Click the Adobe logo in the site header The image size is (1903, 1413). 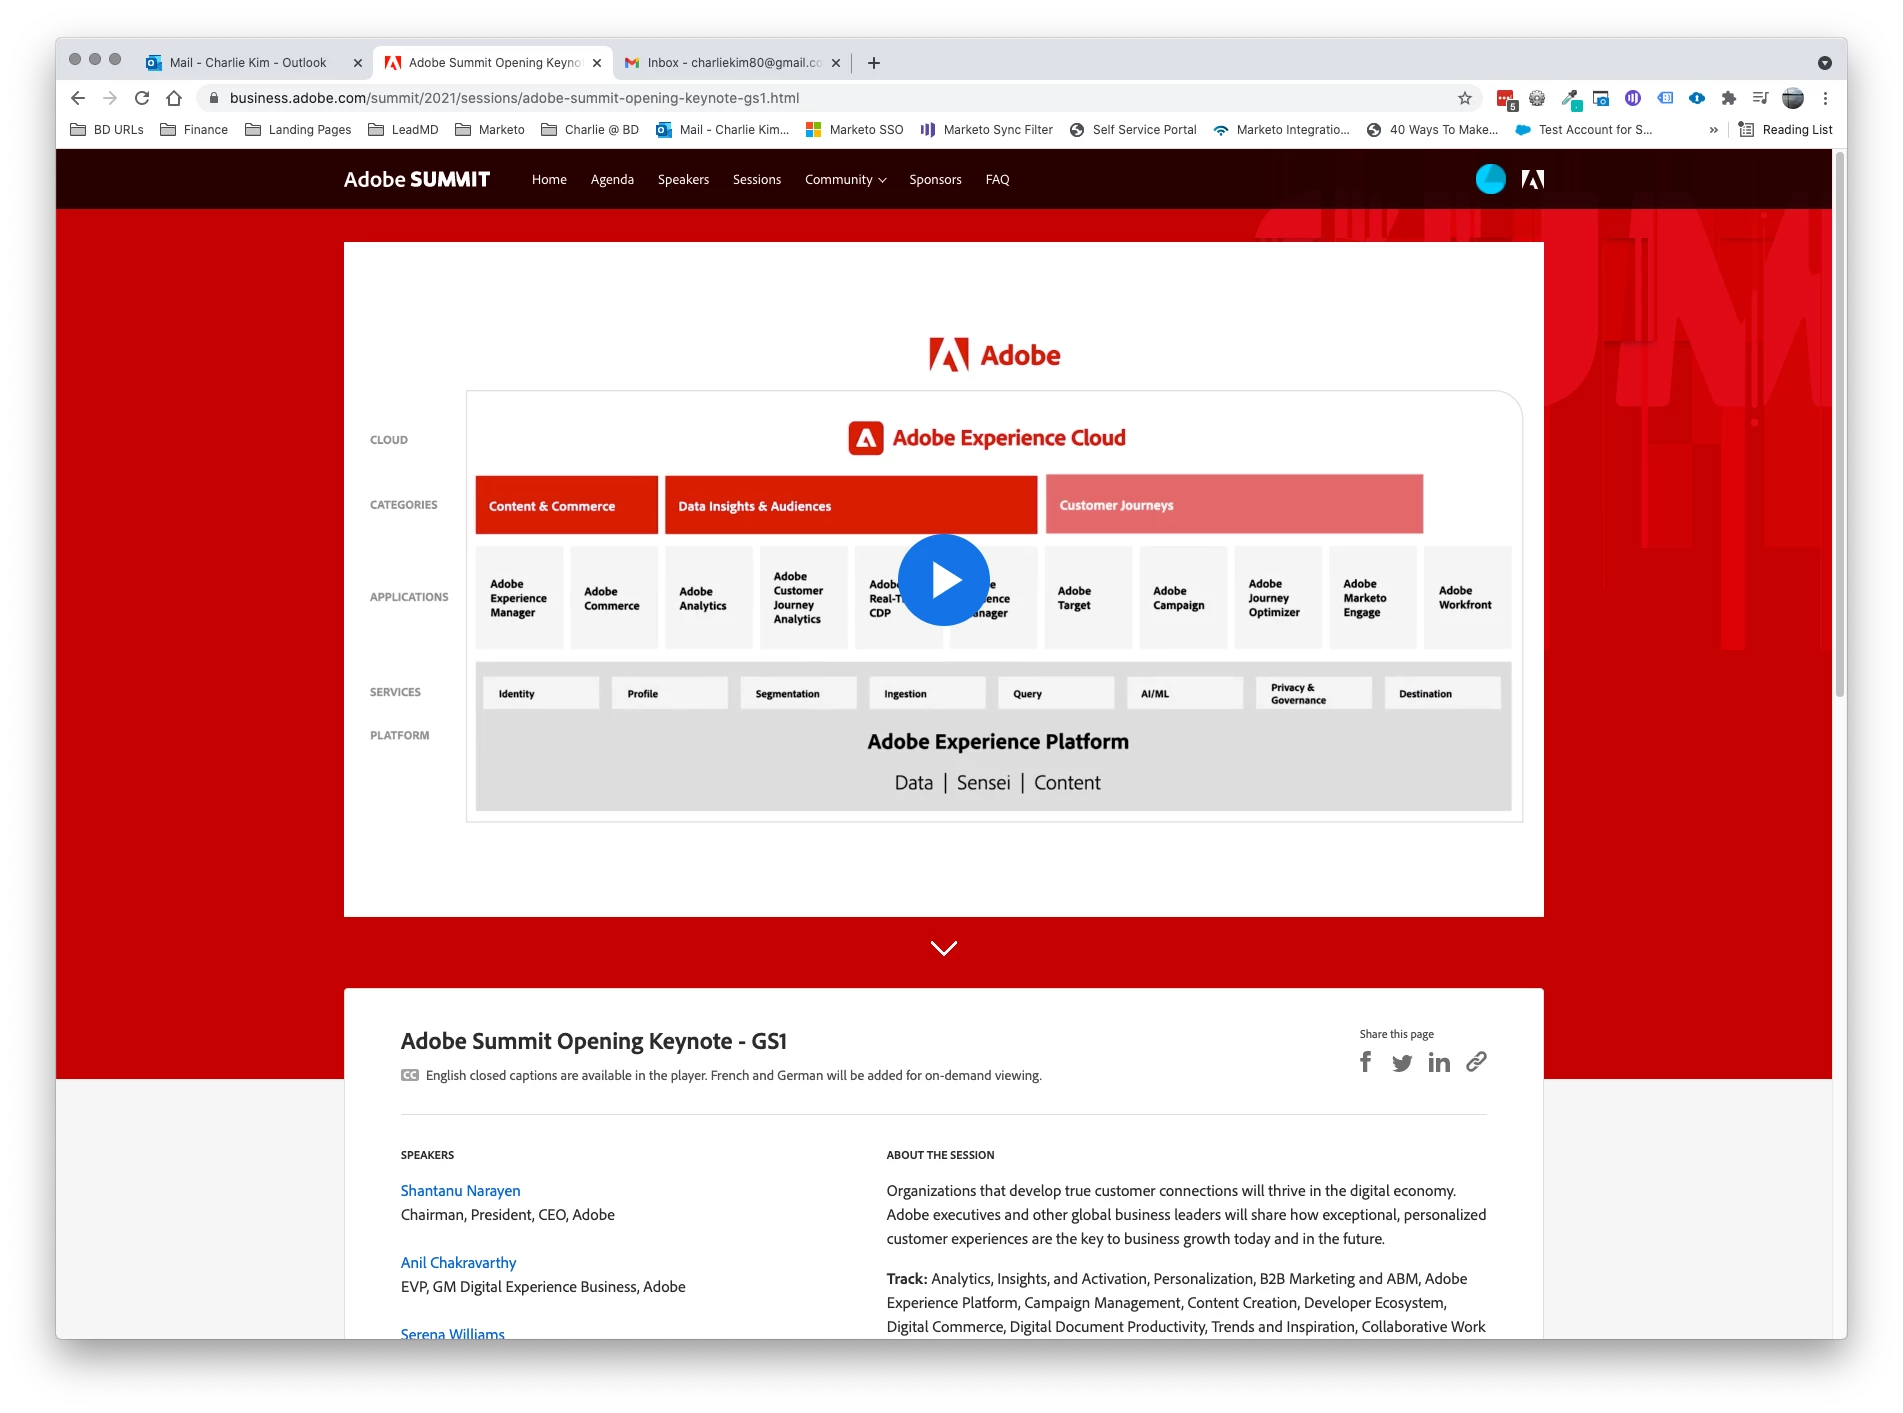pos(1533,179)
